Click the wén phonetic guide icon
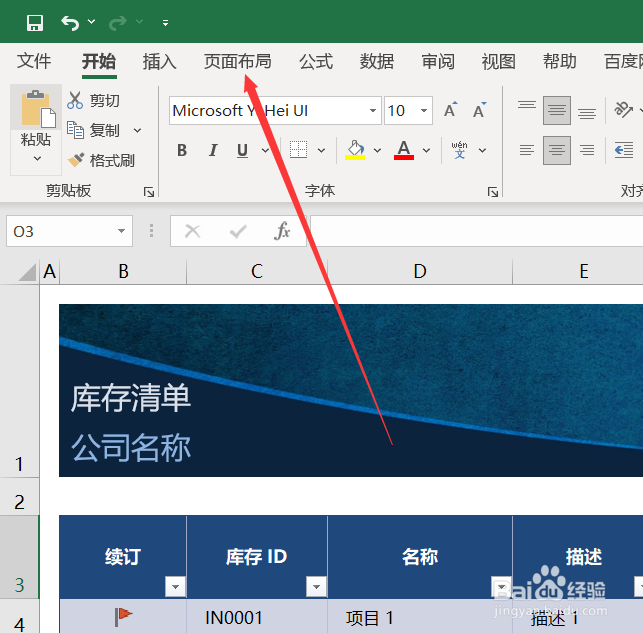Screen dimensions: 643x633 click(459, 150)
